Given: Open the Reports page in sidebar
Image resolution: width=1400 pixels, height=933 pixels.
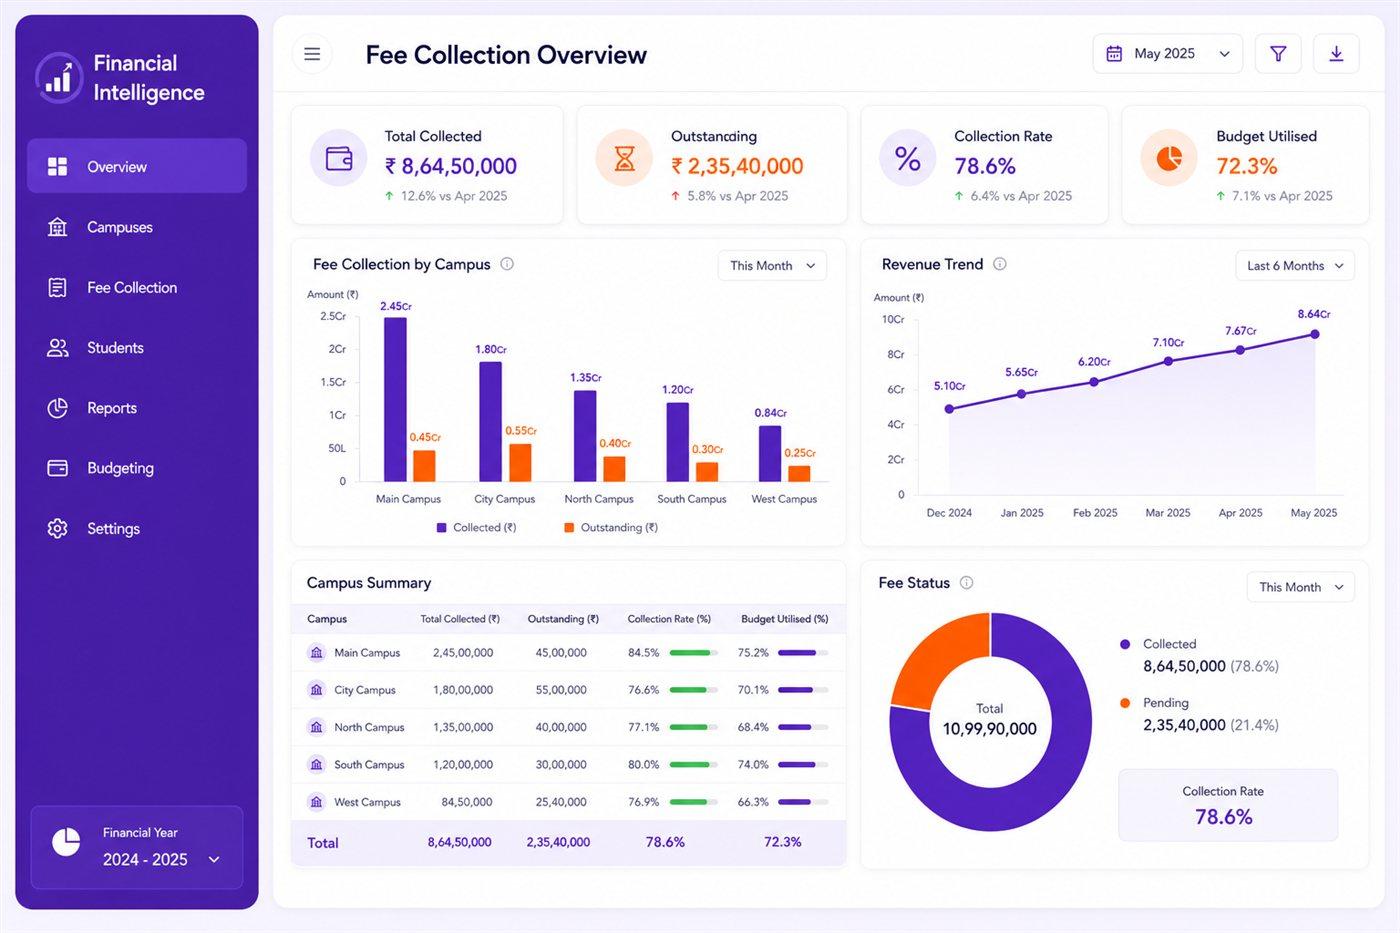Looking at the screenshot, I should pyautogui.click(x=137, y=408).
